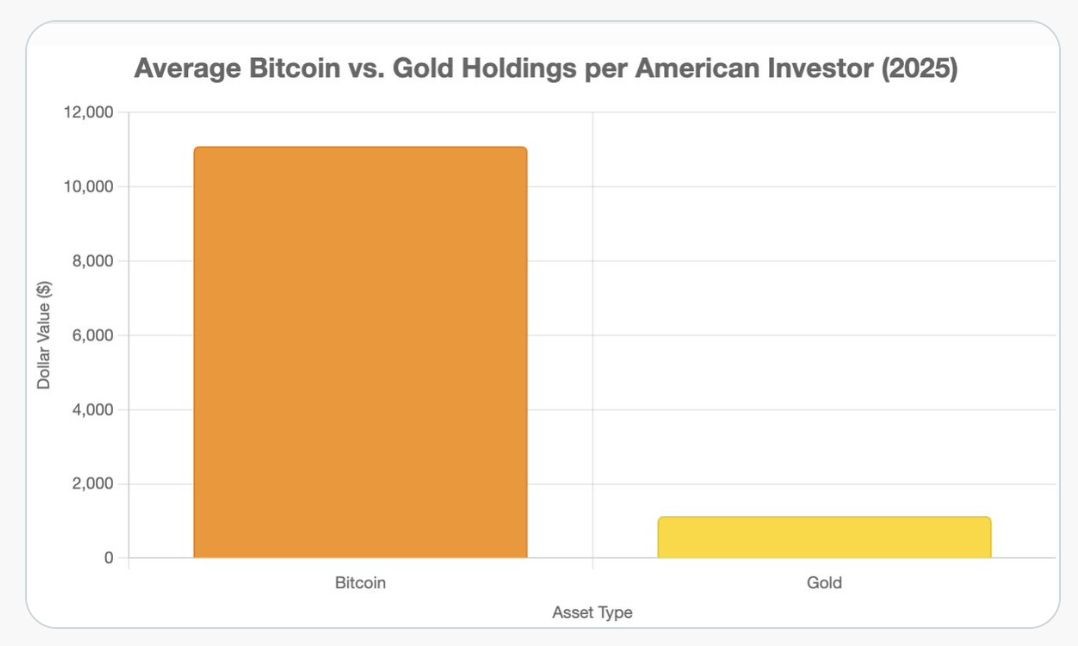This screenshot has width=1078, height=646.
Task: Click the top edge of the Gold bar
Action: click(x=824, y=517)
